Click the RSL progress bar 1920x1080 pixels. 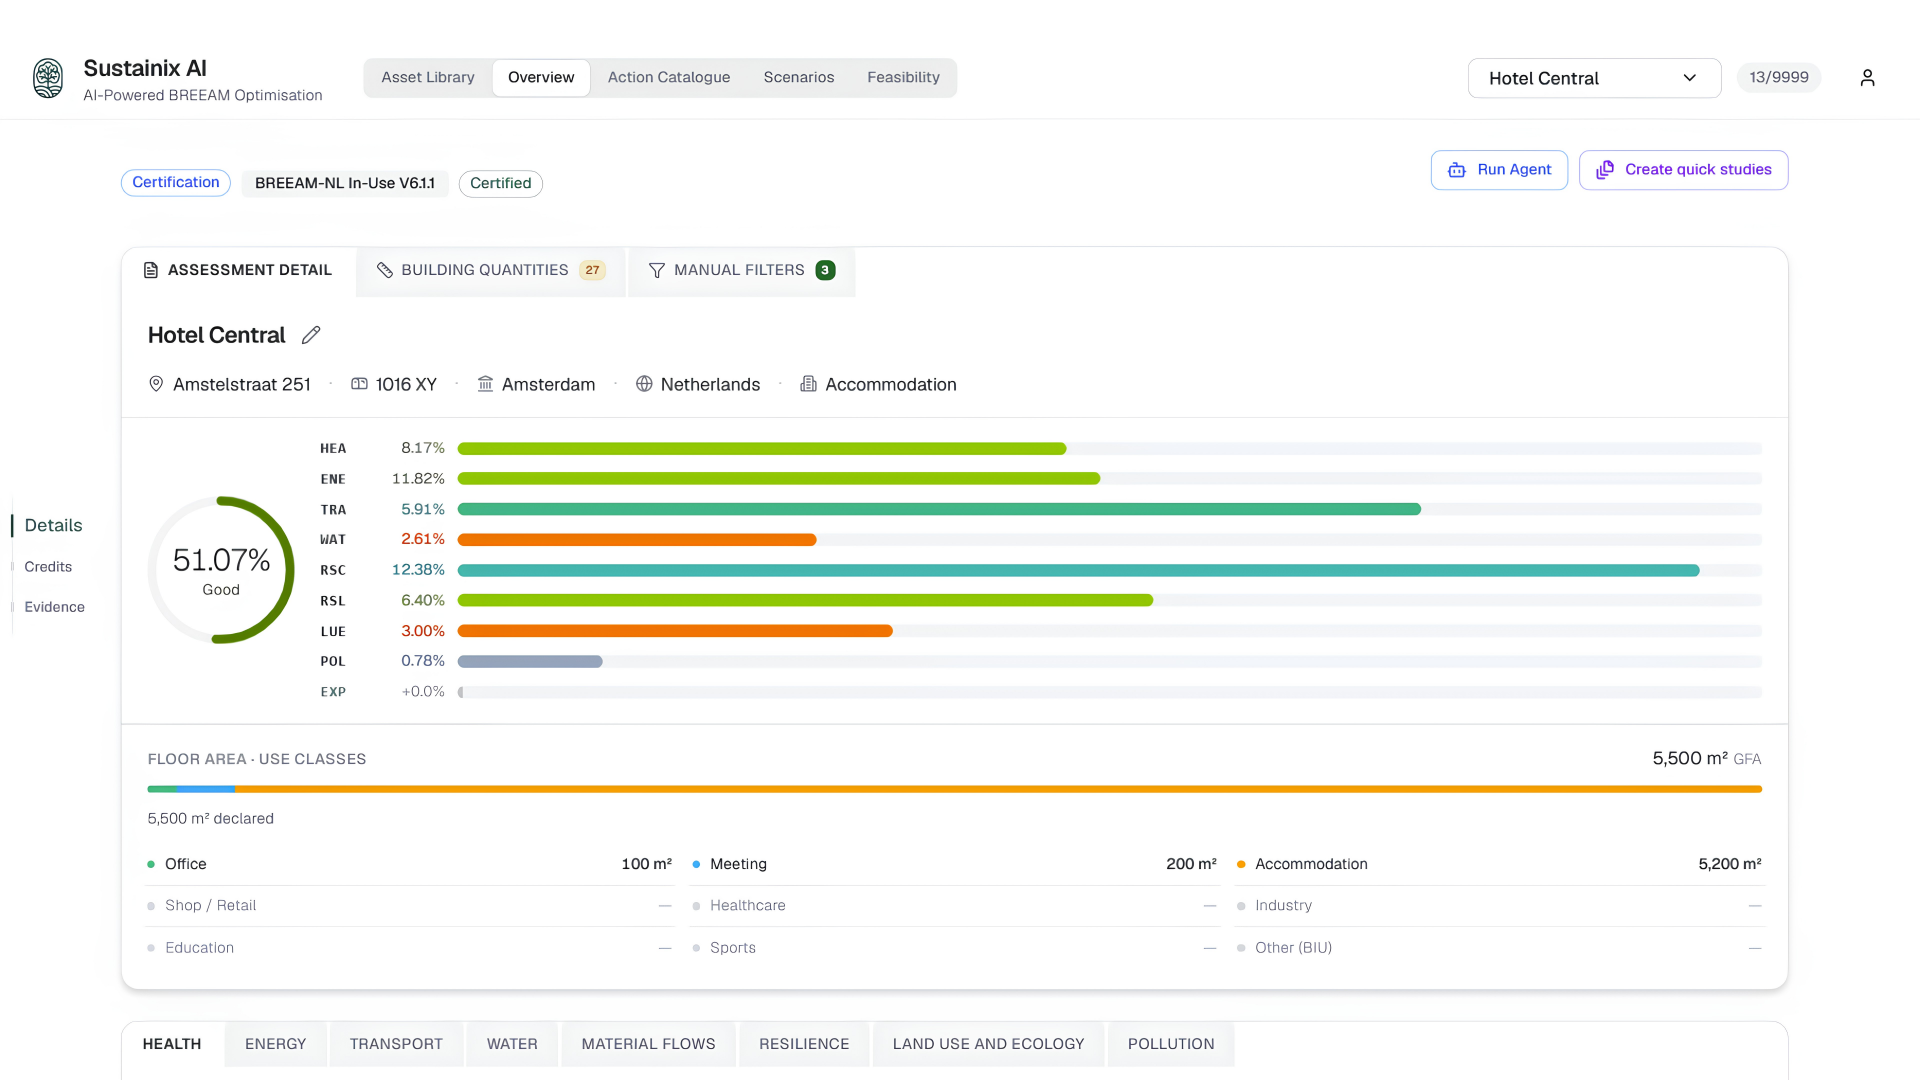point(1109,601)
